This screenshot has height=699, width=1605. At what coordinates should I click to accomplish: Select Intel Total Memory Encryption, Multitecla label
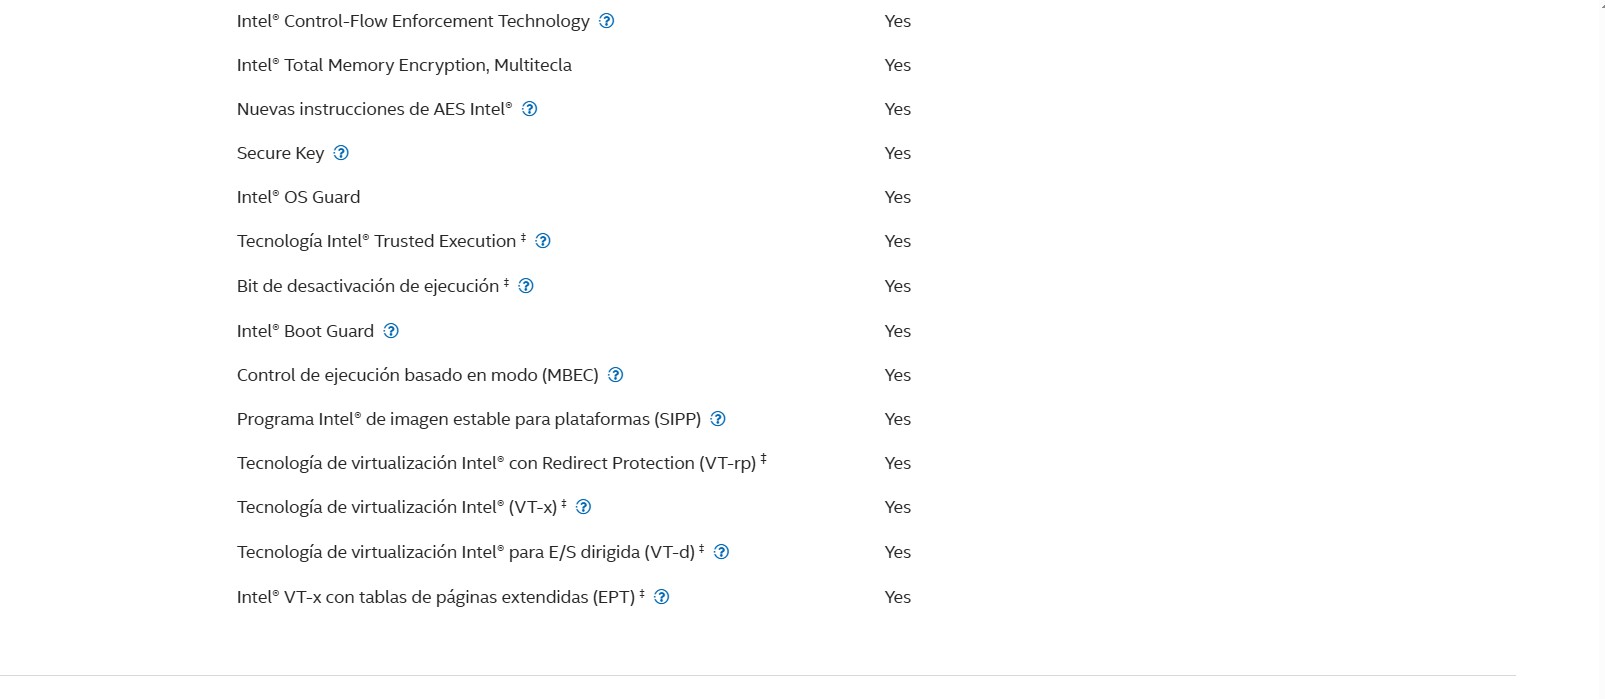404,65
